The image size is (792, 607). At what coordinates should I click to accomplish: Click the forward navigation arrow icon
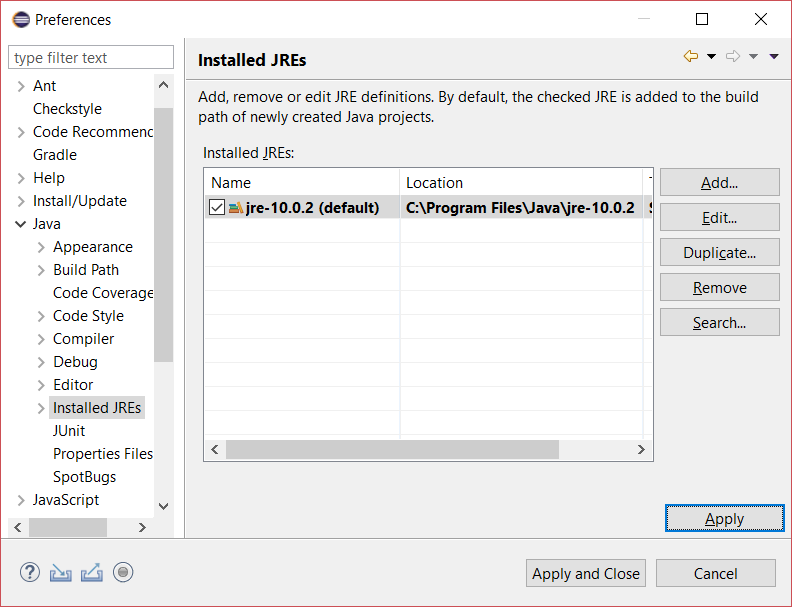point(733,57)
